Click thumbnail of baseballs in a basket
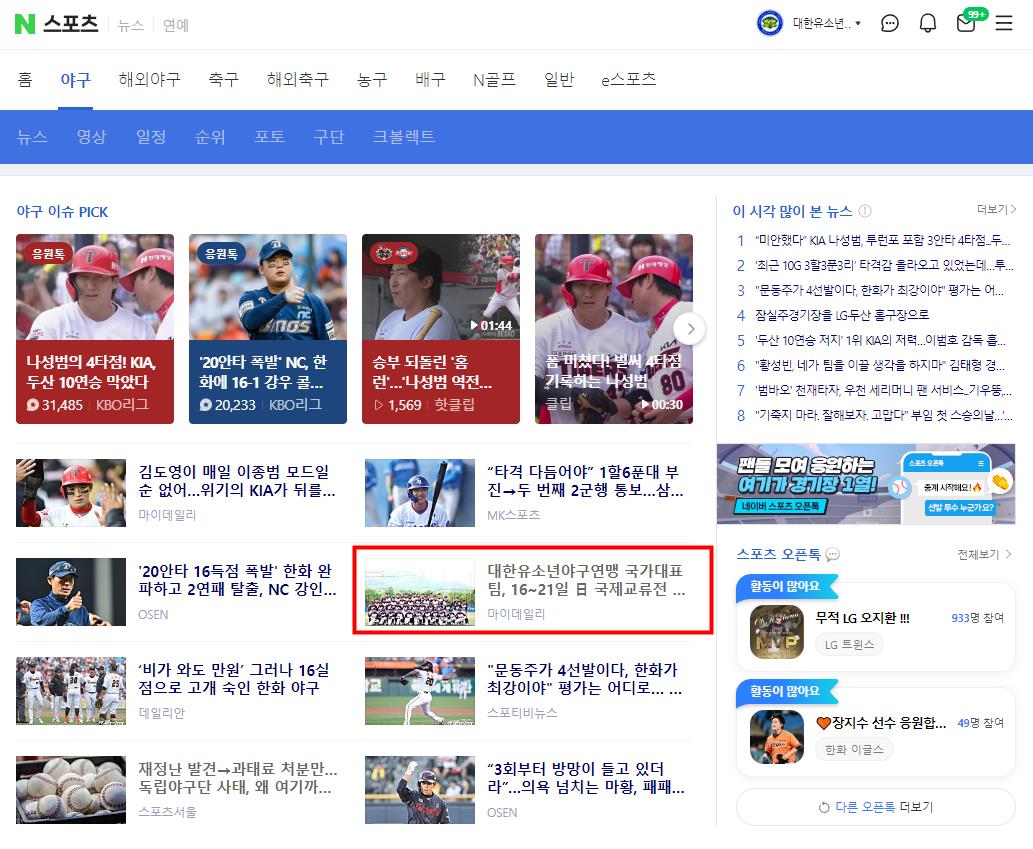The width and height of the screenshot is (1033, 849). pos(70,790)
